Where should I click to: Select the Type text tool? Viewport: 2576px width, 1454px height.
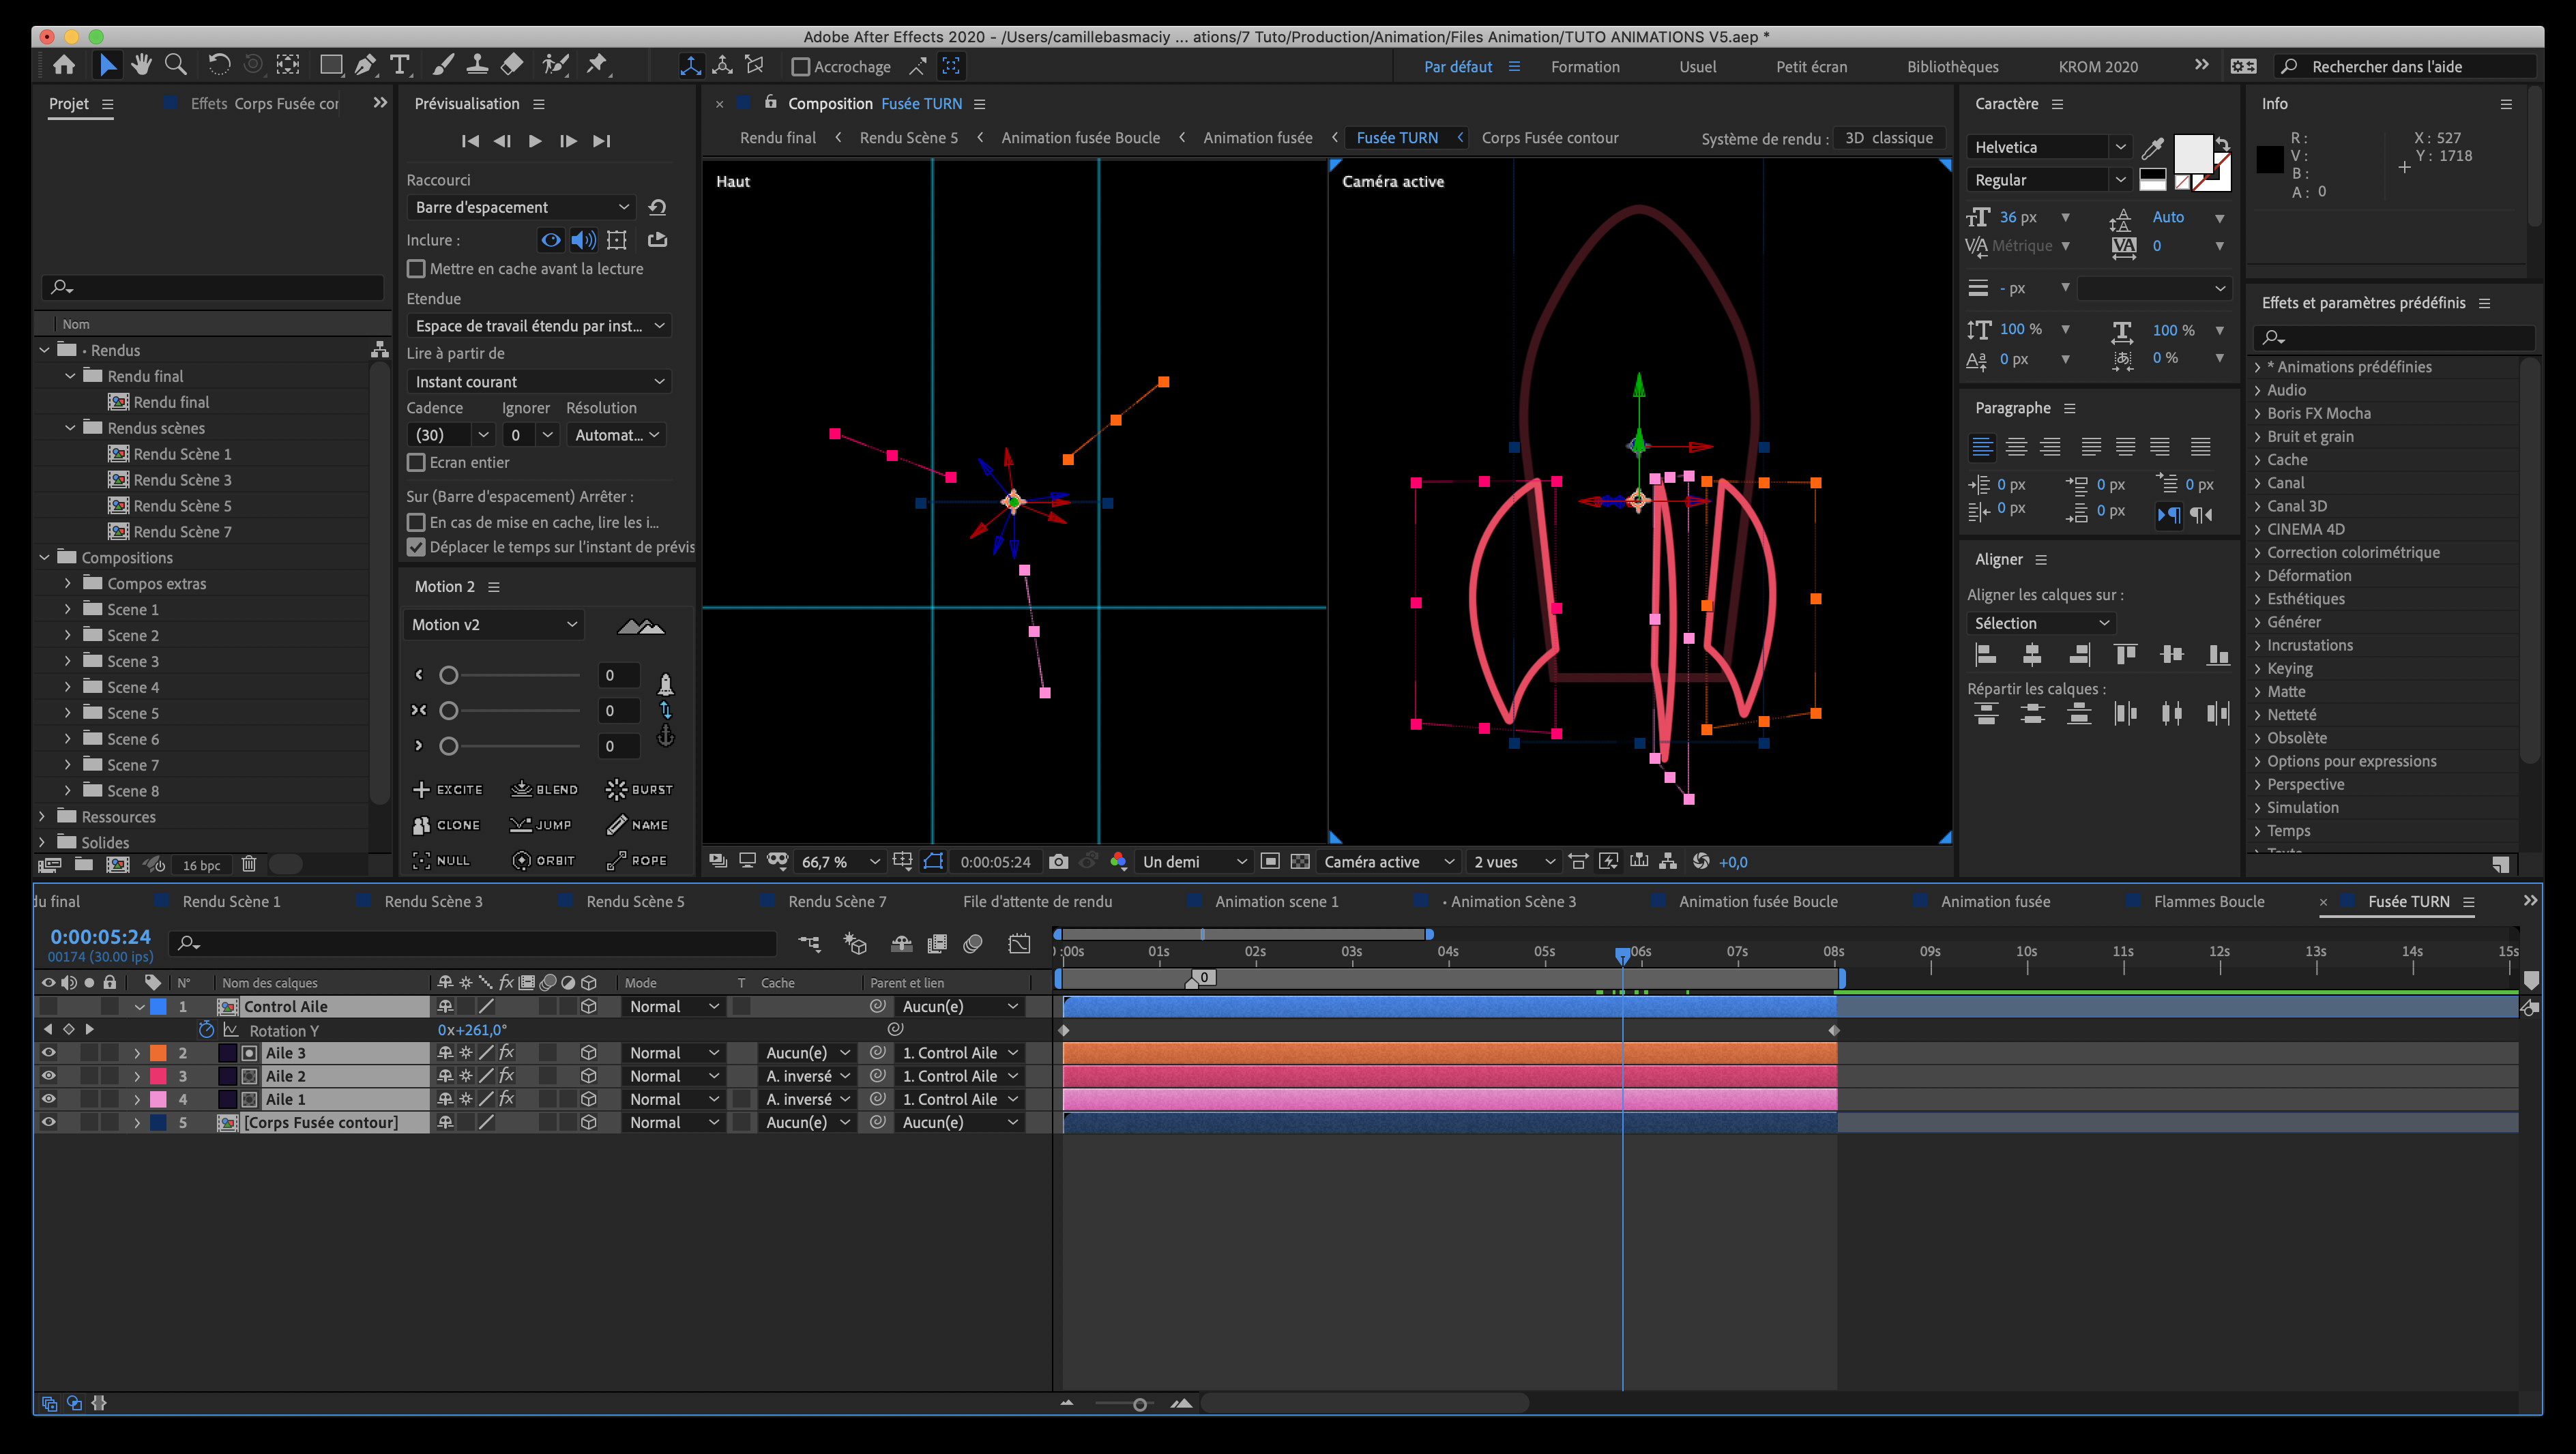(x=400, y=65)
